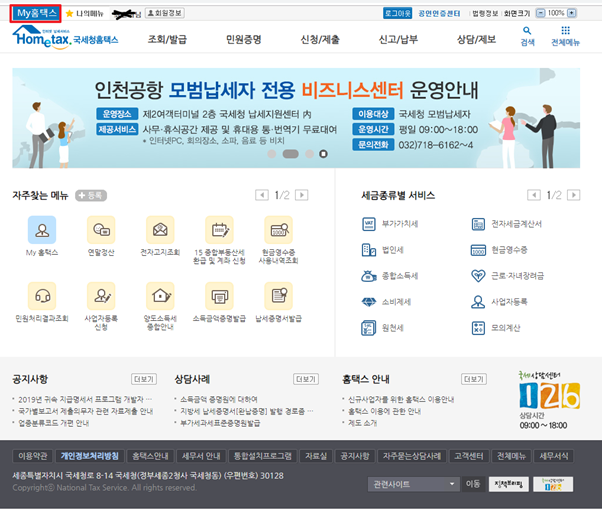Open notice 업종분류코드 개편 안내
The image size is (602, 517).
coord(54,423)
